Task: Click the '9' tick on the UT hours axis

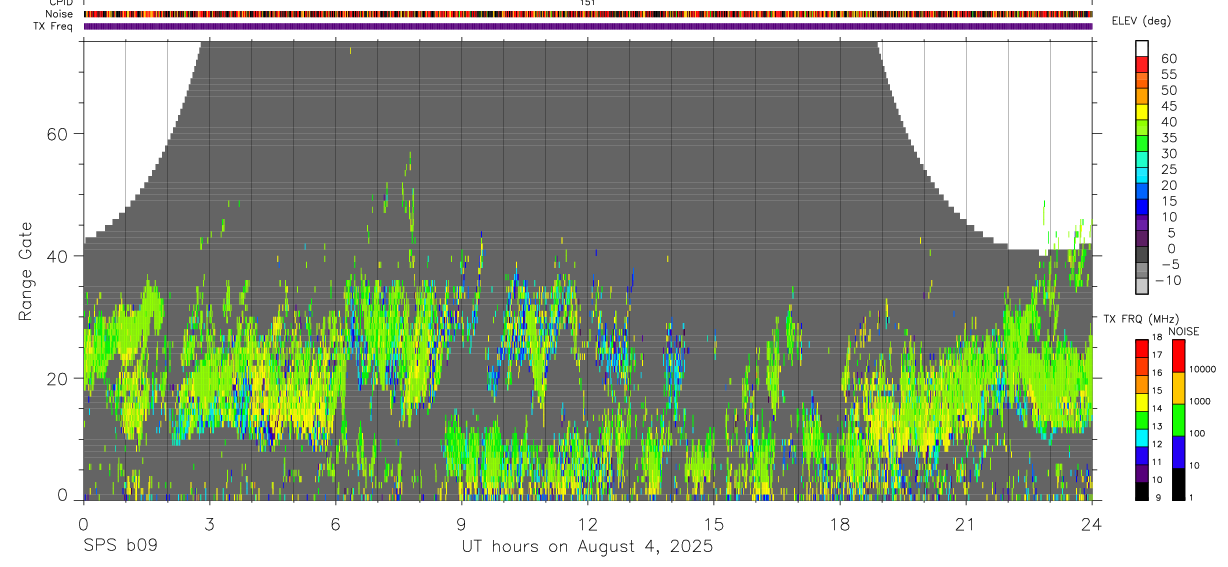Action: point(461,523)
